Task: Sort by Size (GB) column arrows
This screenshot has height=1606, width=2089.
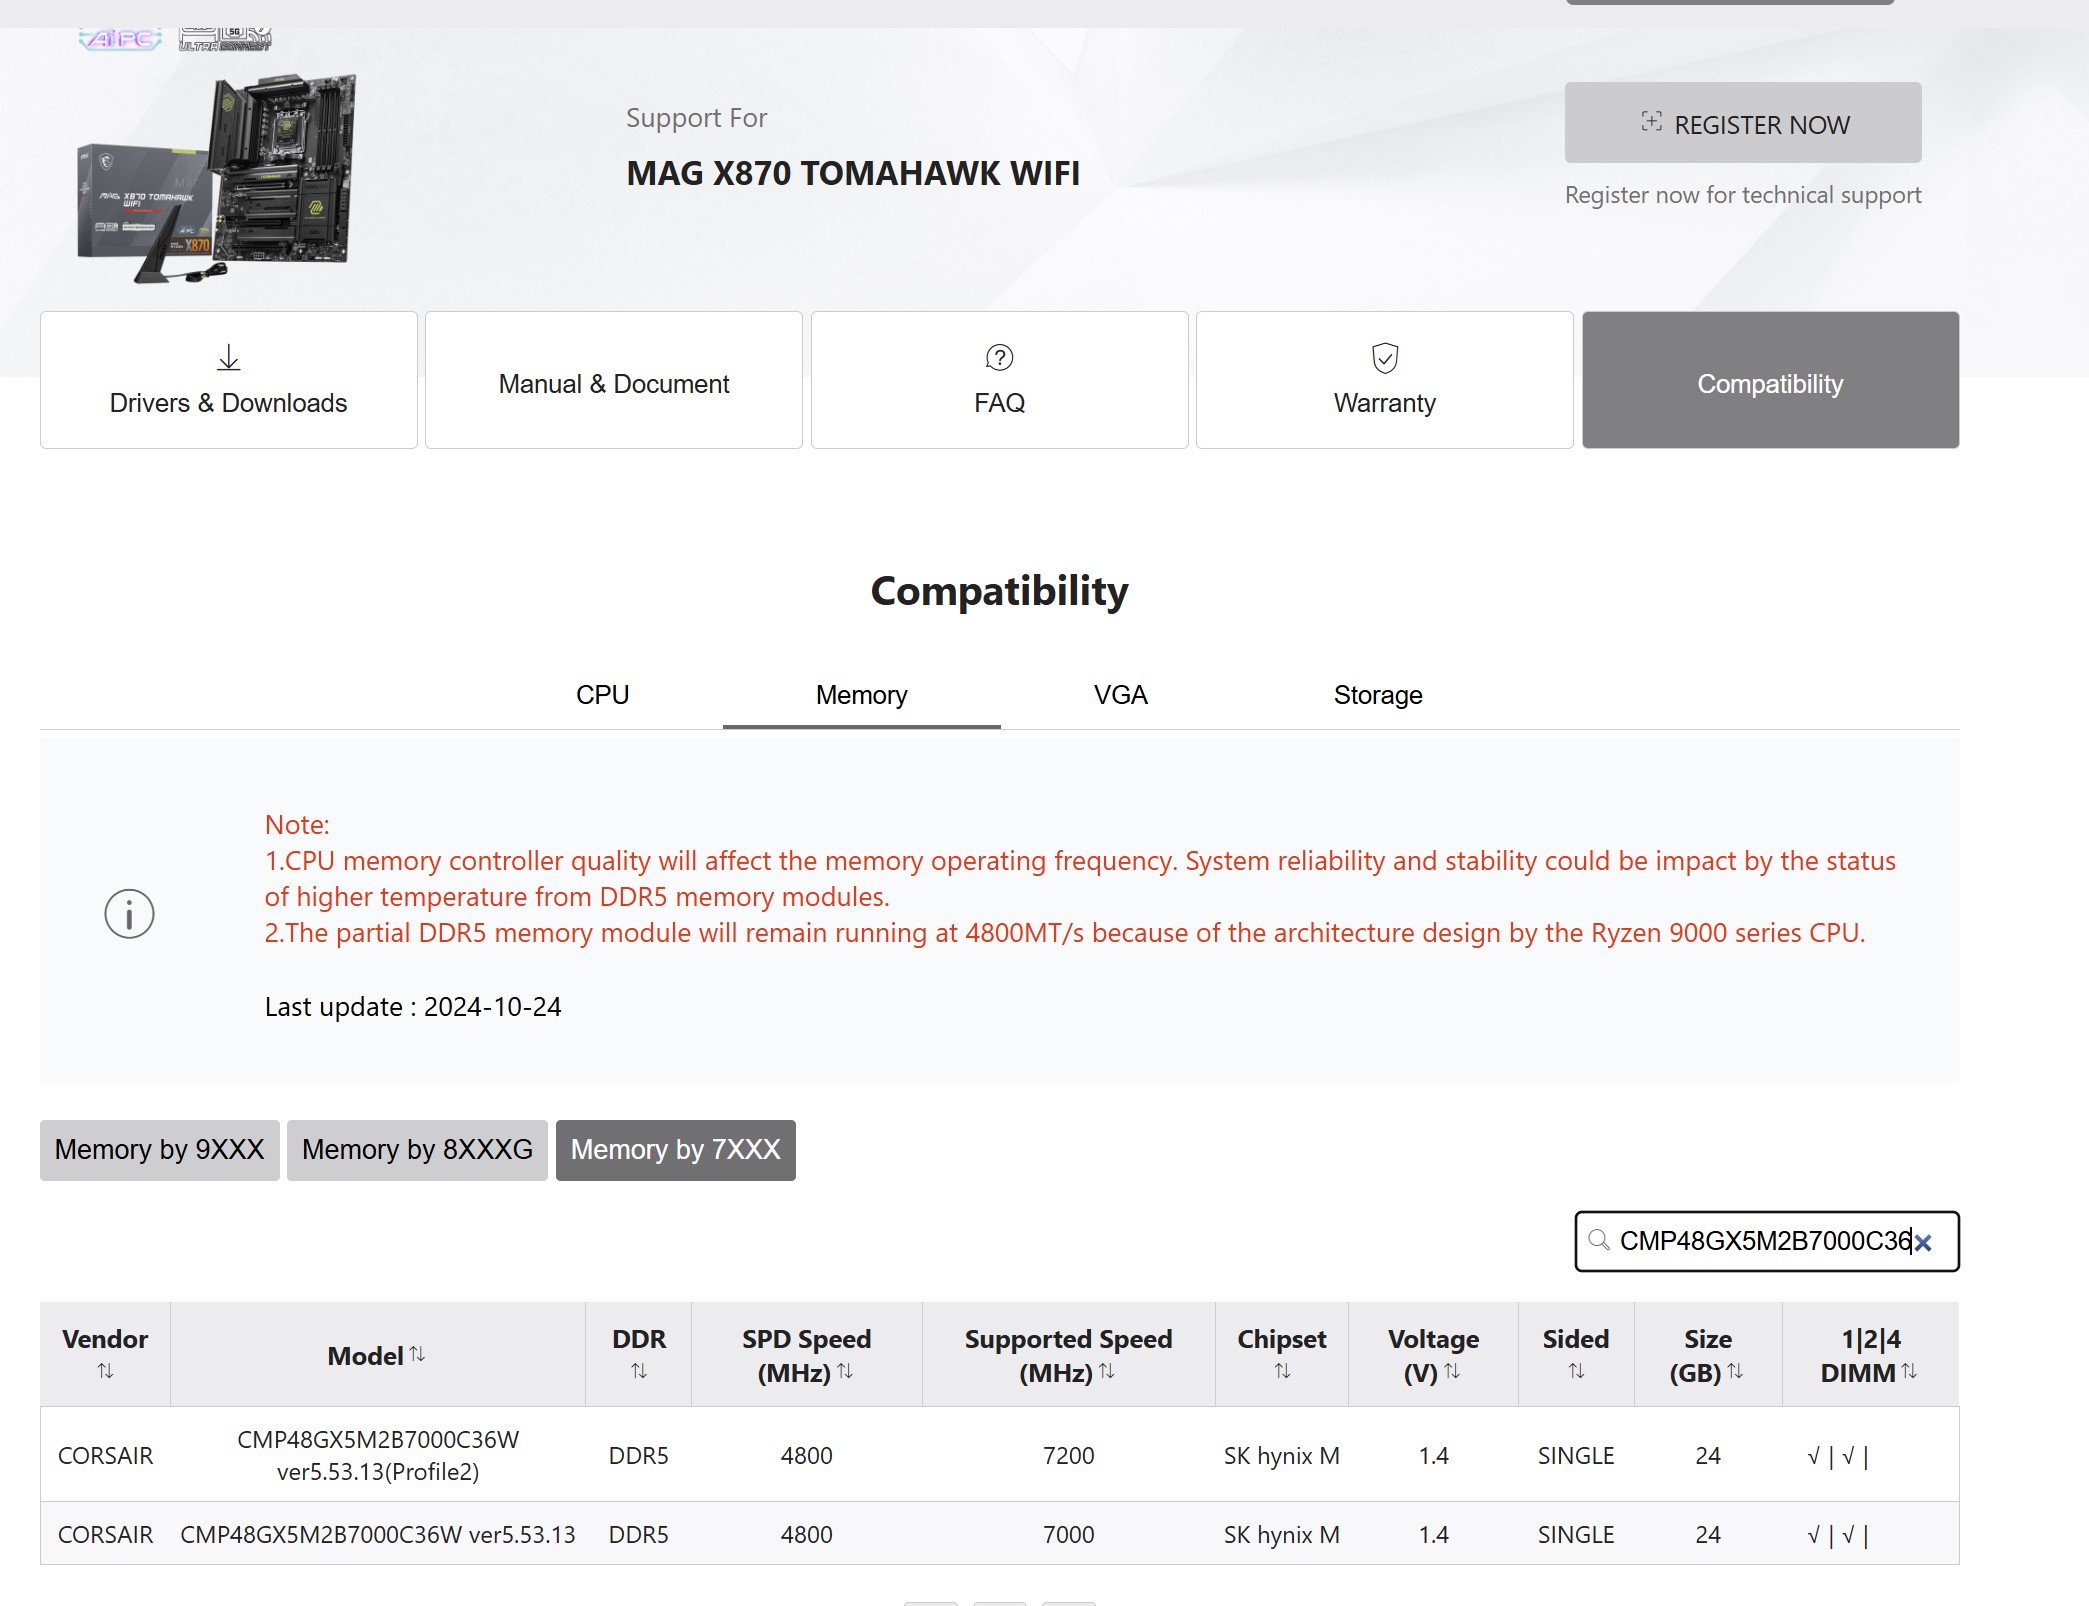Action: (x=1735, y=1371)
